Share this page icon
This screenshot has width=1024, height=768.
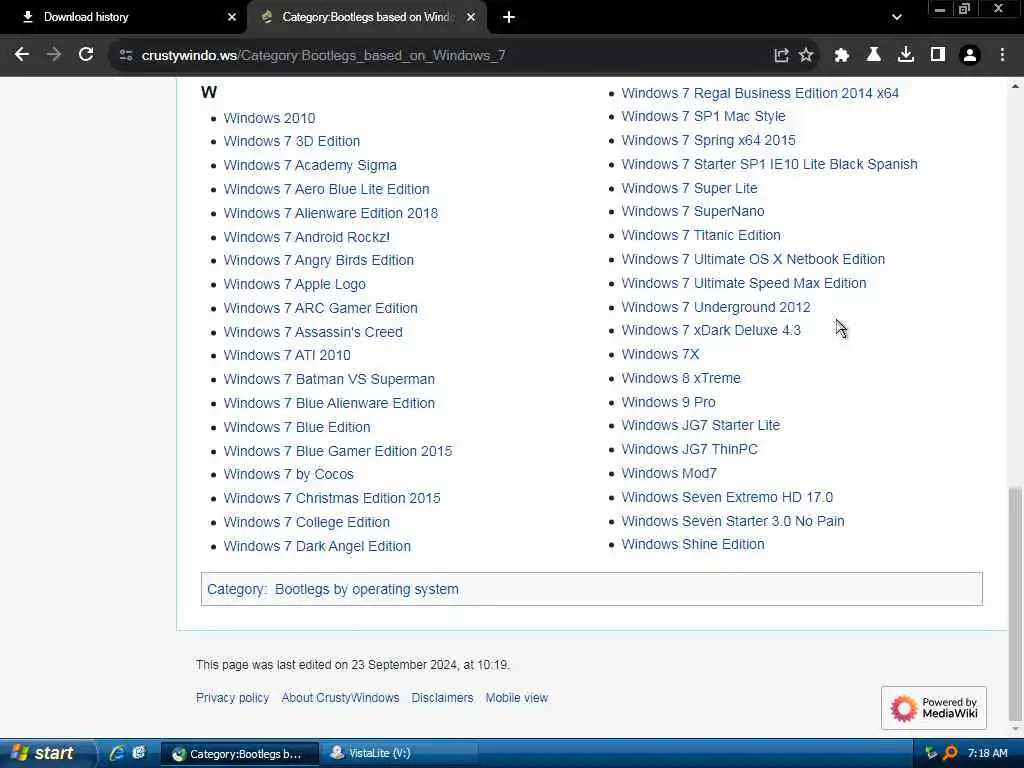click(781, 56)
